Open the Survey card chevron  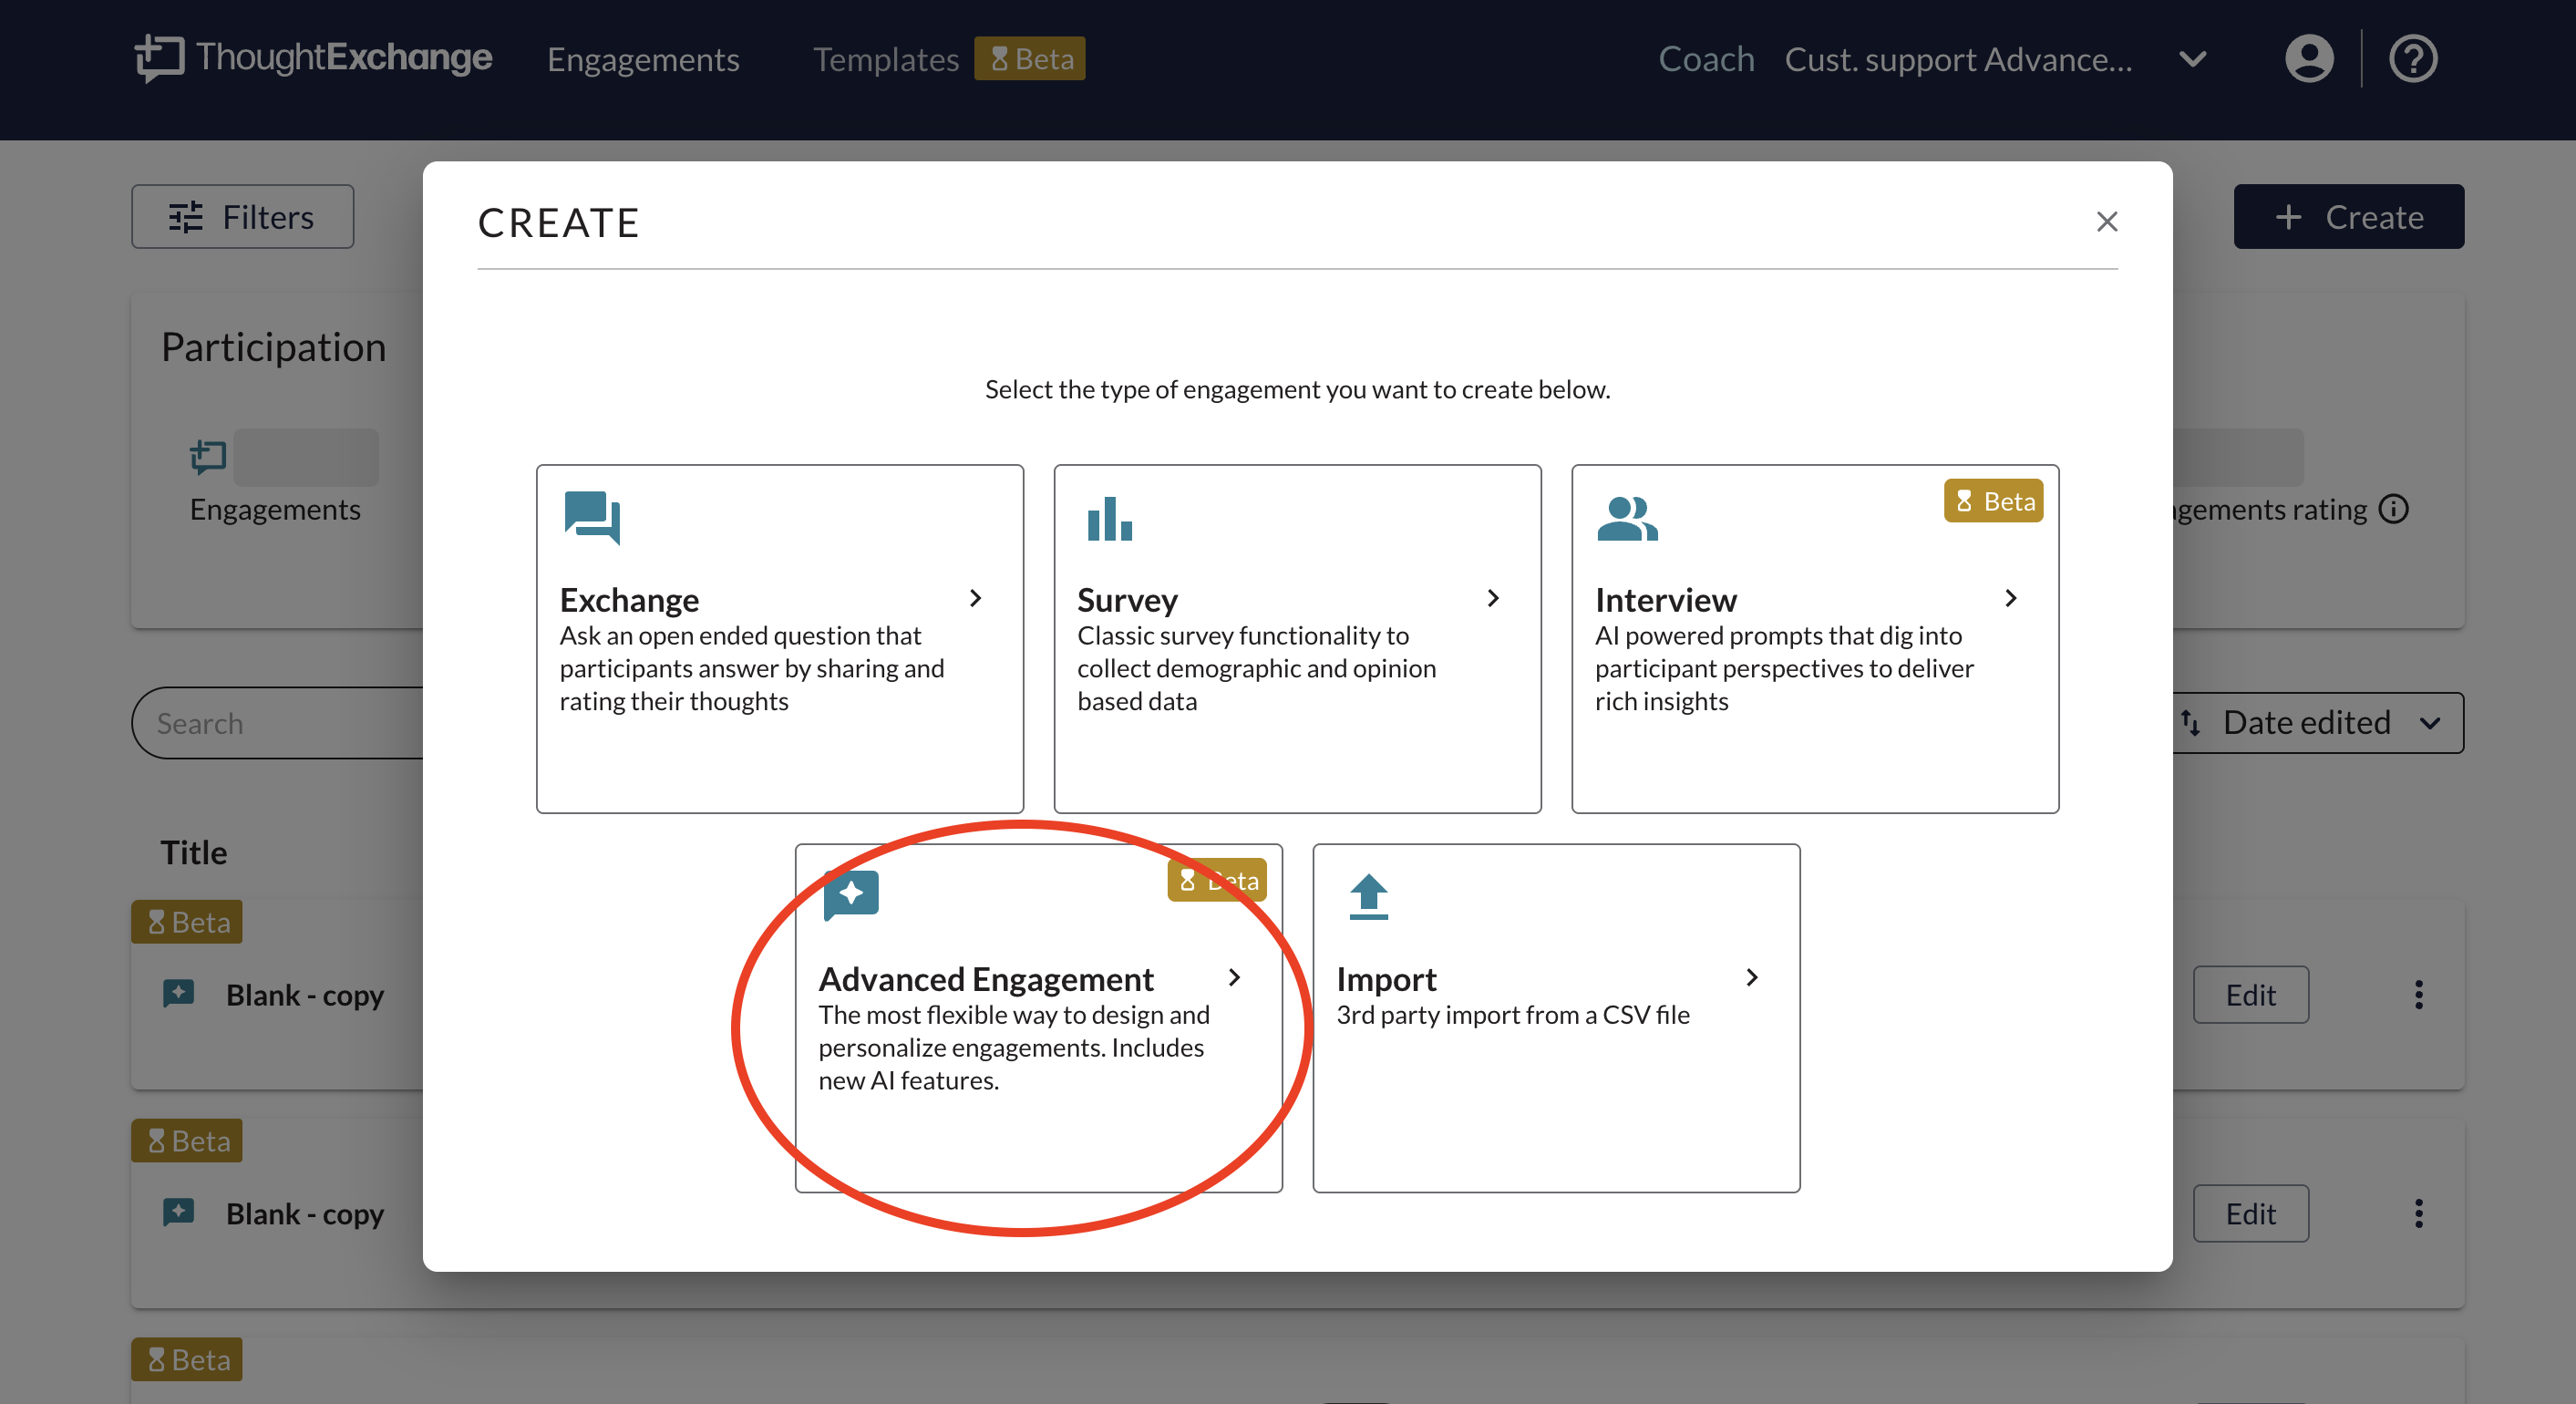point(1493,598)
